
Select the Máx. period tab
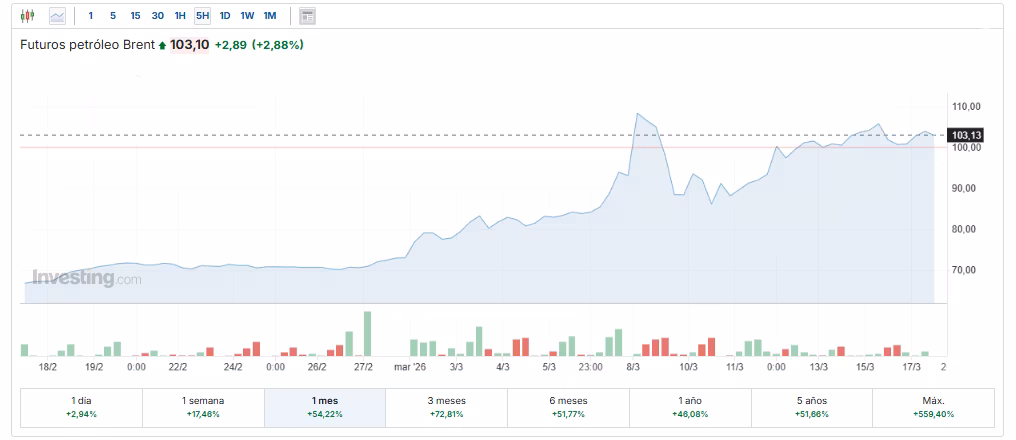click(x=934, y=408)
